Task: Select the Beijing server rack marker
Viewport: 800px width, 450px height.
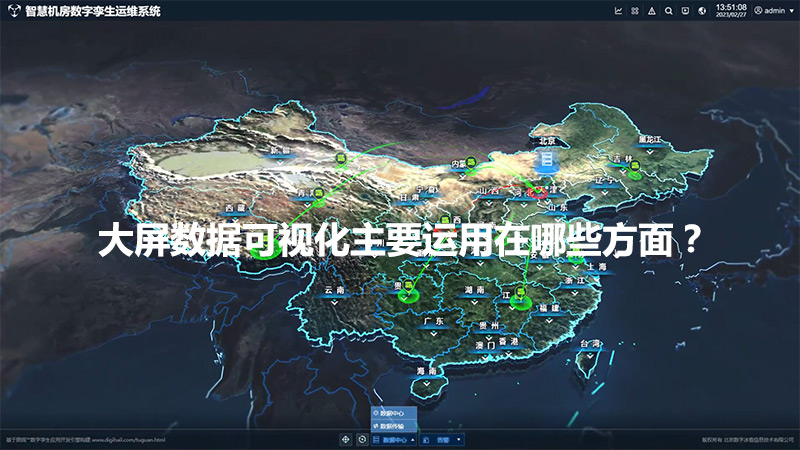Action: (546, 160)
